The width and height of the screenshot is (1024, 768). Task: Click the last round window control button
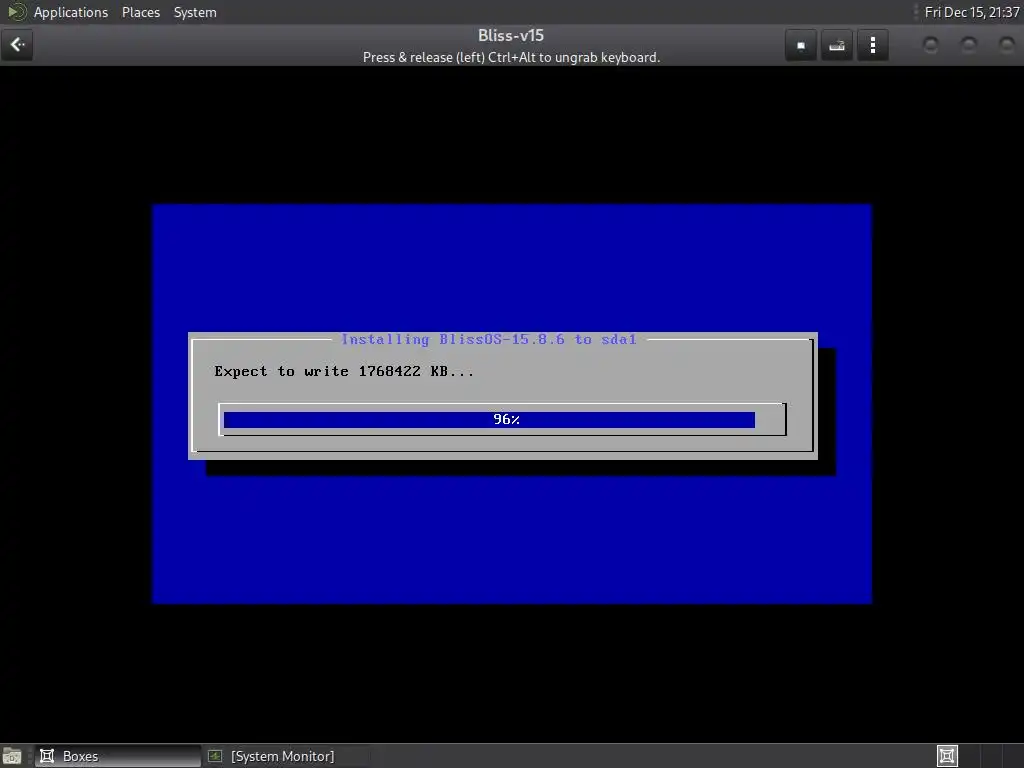tap(1006, 44)
